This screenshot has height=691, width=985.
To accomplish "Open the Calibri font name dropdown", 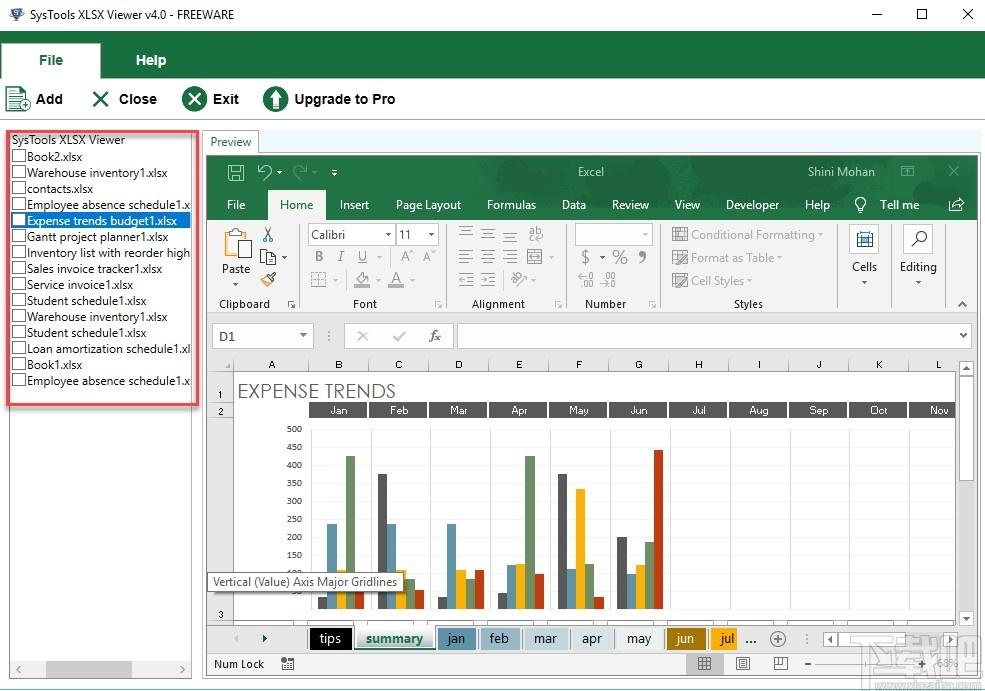I will click(388, 234).
